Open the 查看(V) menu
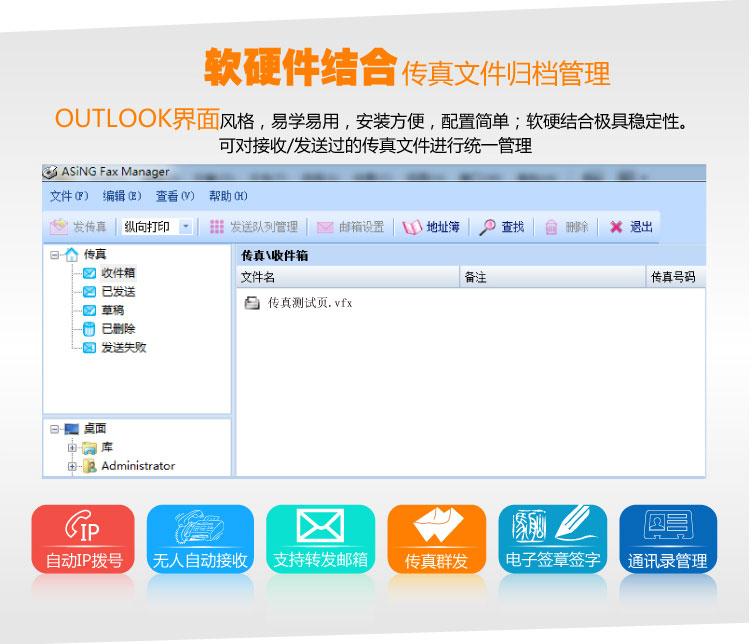750x644 pixels. (x=174, y=196)
